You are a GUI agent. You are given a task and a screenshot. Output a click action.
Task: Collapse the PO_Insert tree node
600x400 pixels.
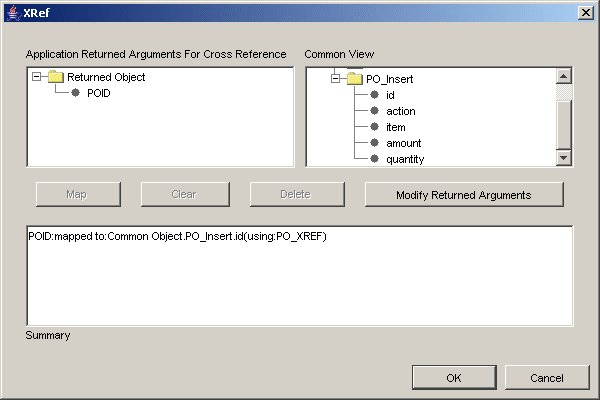point(335,79)
